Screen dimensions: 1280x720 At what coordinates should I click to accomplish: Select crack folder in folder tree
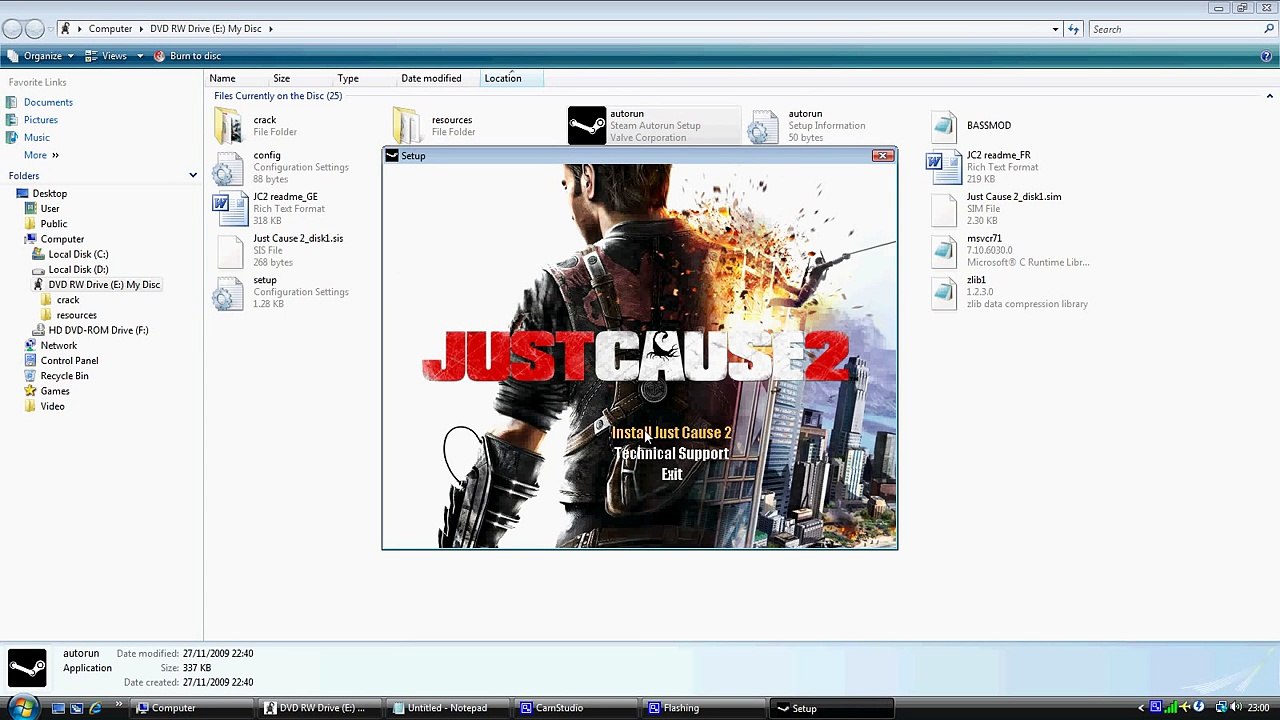[68, 300]
